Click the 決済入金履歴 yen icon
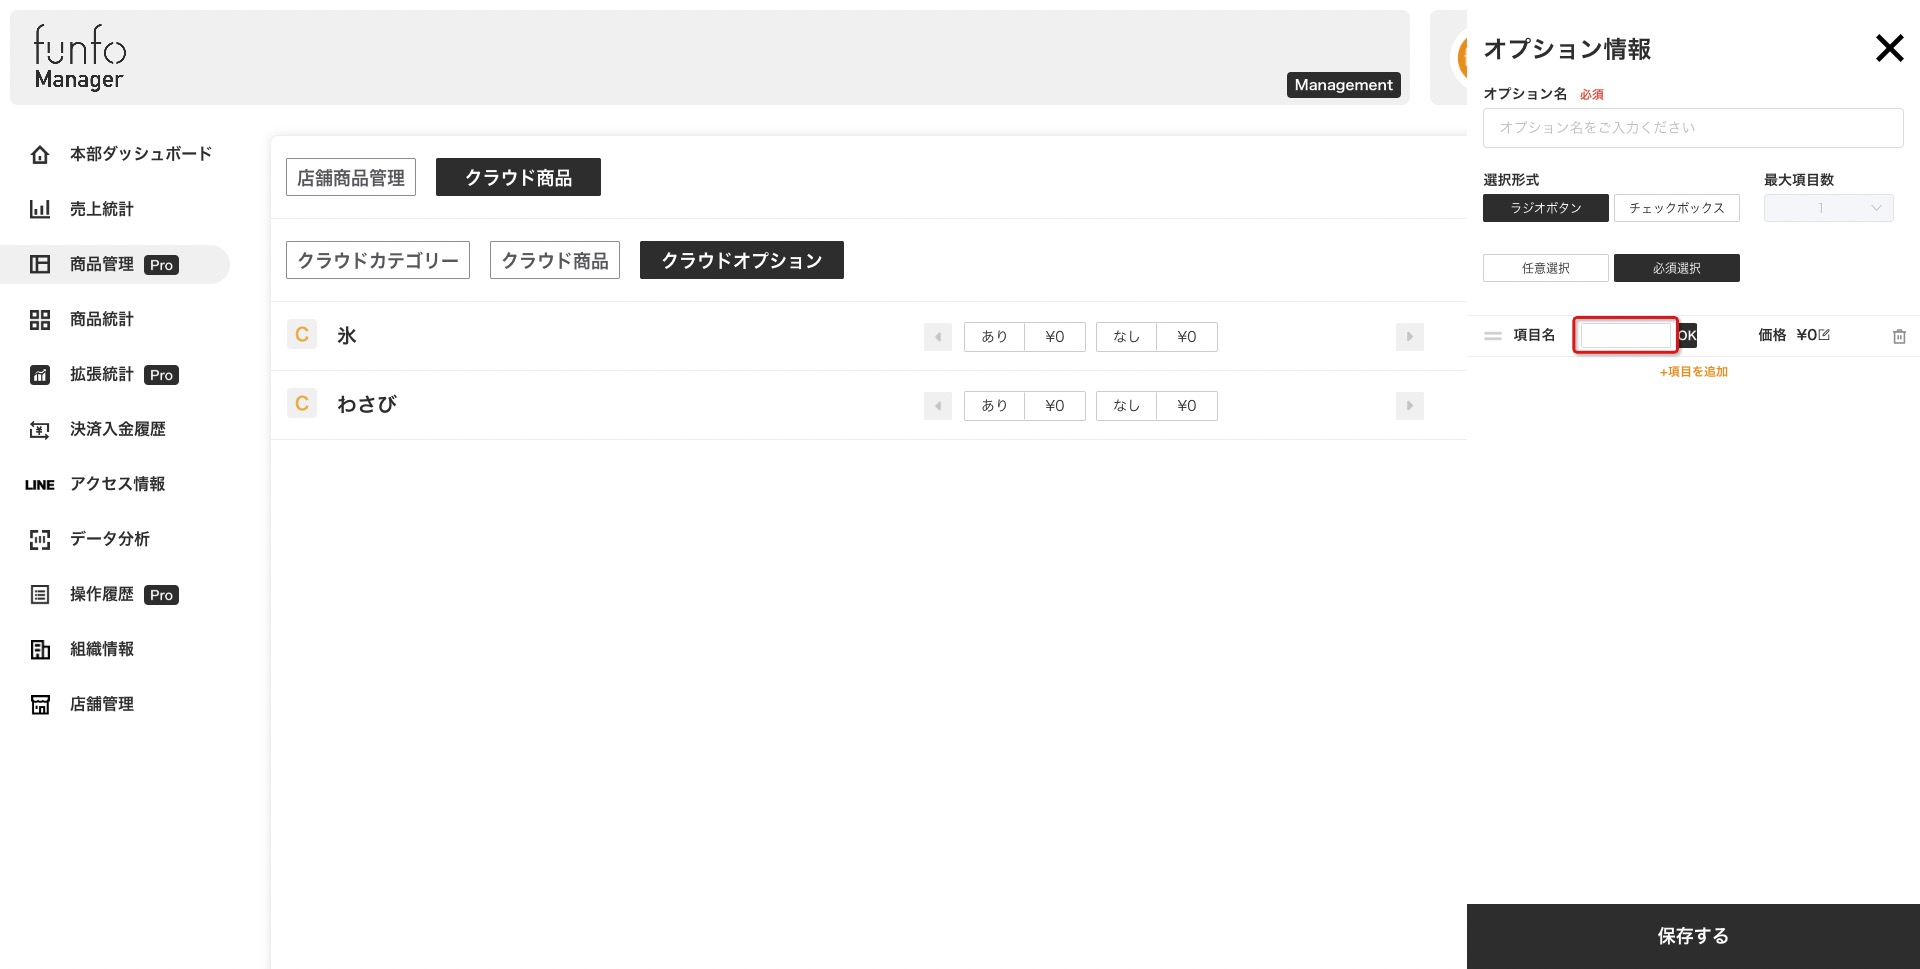Viewport: 1920px width, 969px height. coord(40,430)
